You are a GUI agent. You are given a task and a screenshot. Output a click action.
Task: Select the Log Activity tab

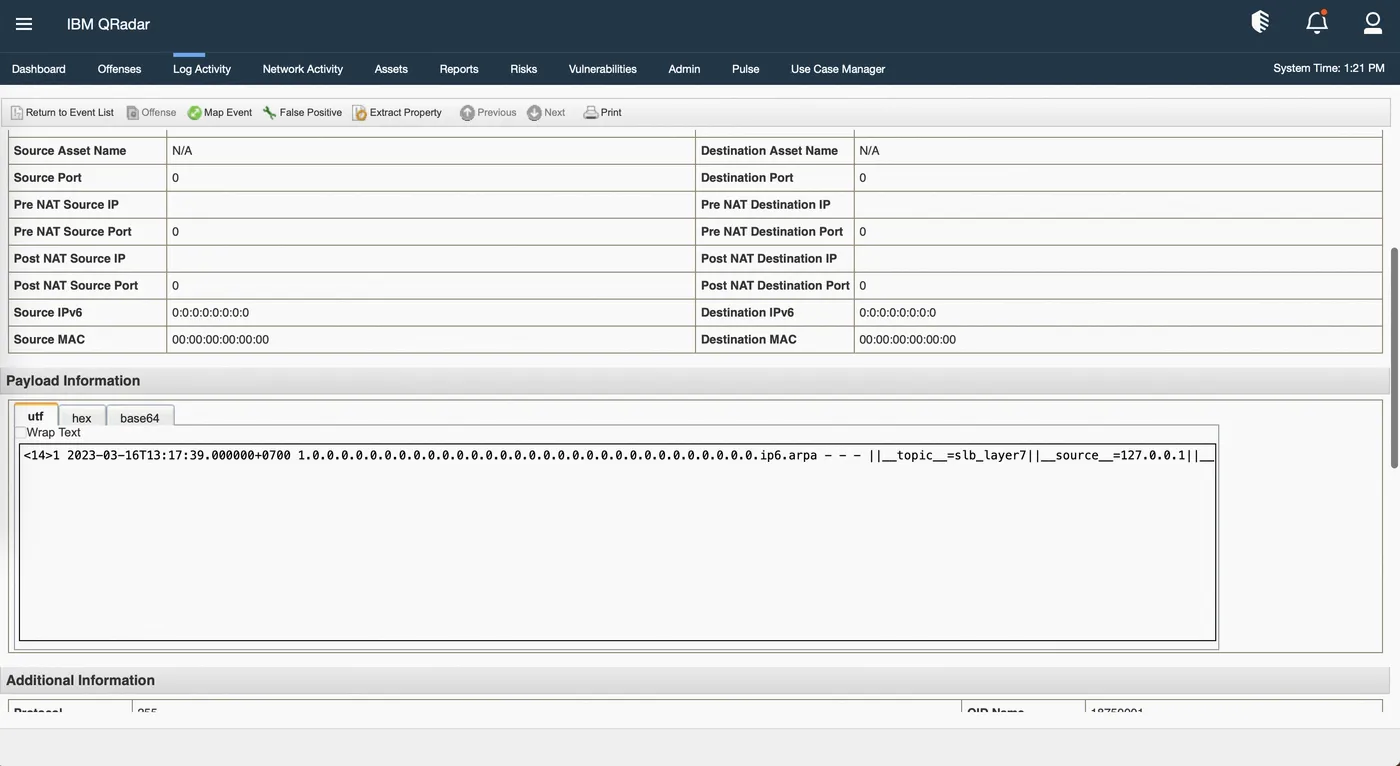pos(202,69)
